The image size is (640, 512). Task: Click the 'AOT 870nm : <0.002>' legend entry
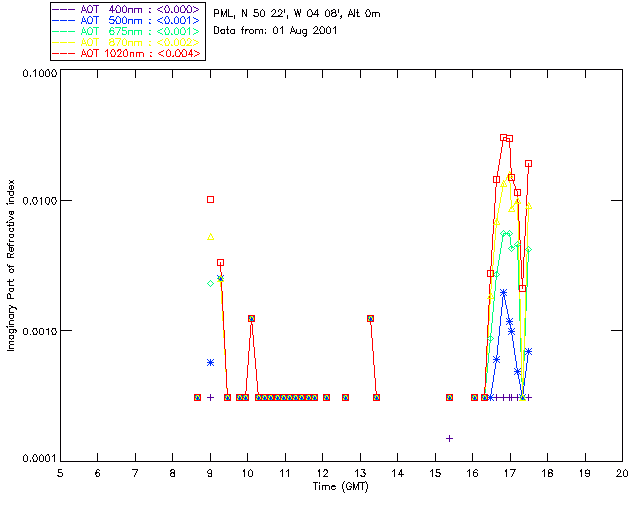127,42
